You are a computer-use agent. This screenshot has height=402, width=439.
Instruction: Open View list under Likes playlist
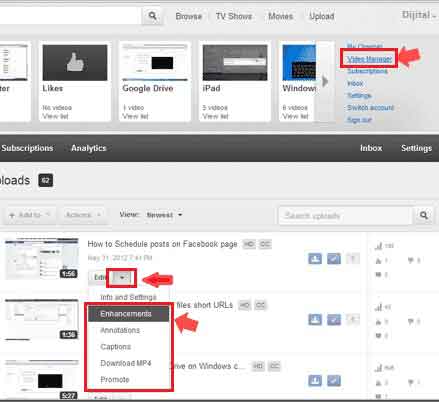tap(56, 116)
